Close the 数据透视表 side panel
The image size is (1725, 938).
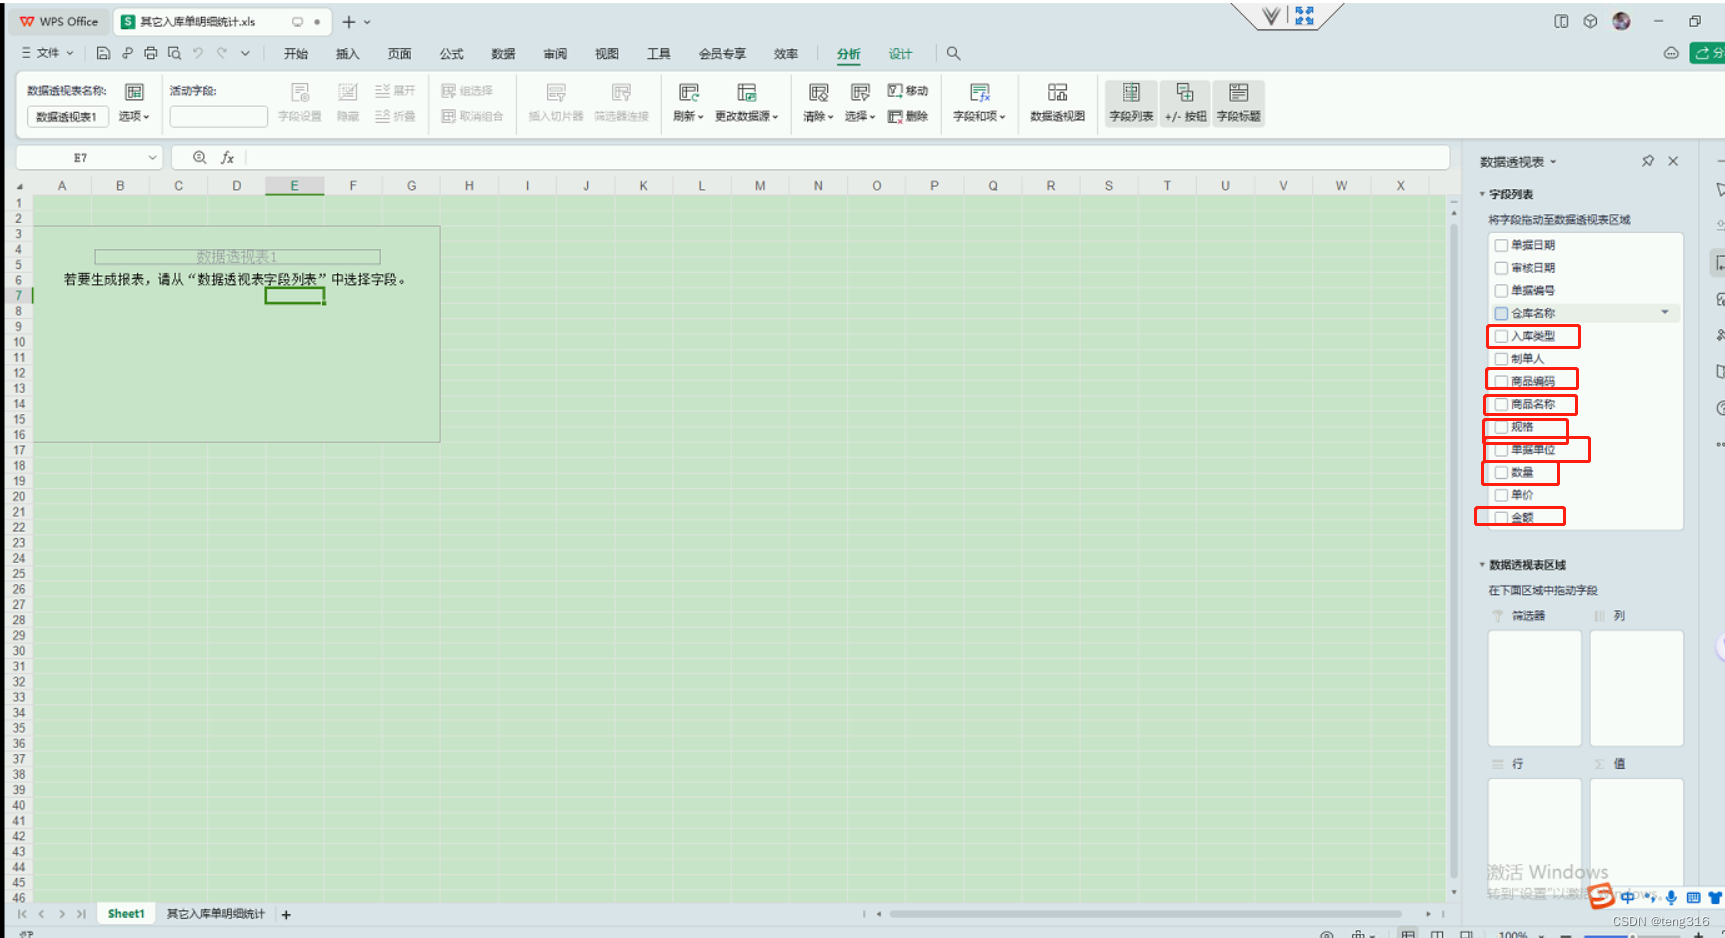coord(1673,161)
